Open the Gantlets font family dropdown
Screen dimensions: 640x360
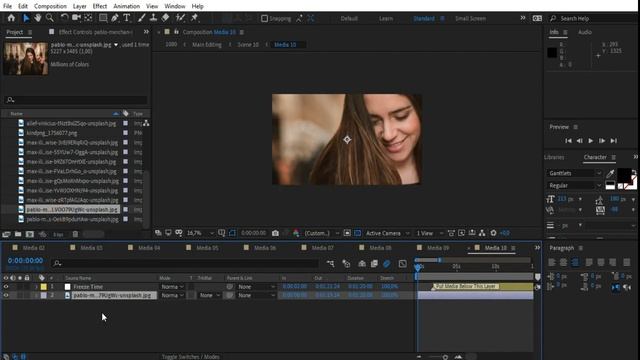coord(574,173)
